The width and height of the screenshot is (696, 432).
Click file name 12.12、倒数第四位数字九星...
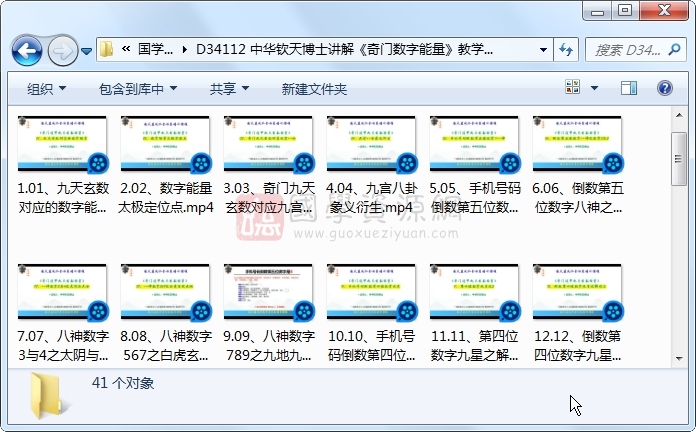coord(577,345)
